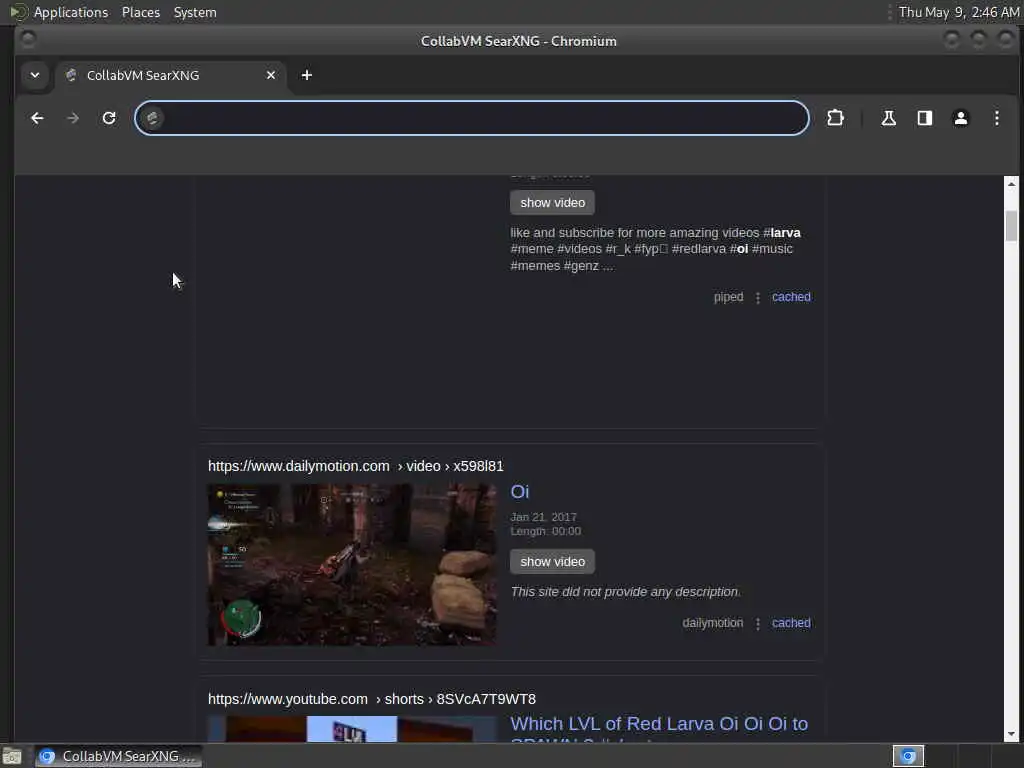
Task: Click the CollabVM SearXNG taskbar window button
Action: [118, 756]
